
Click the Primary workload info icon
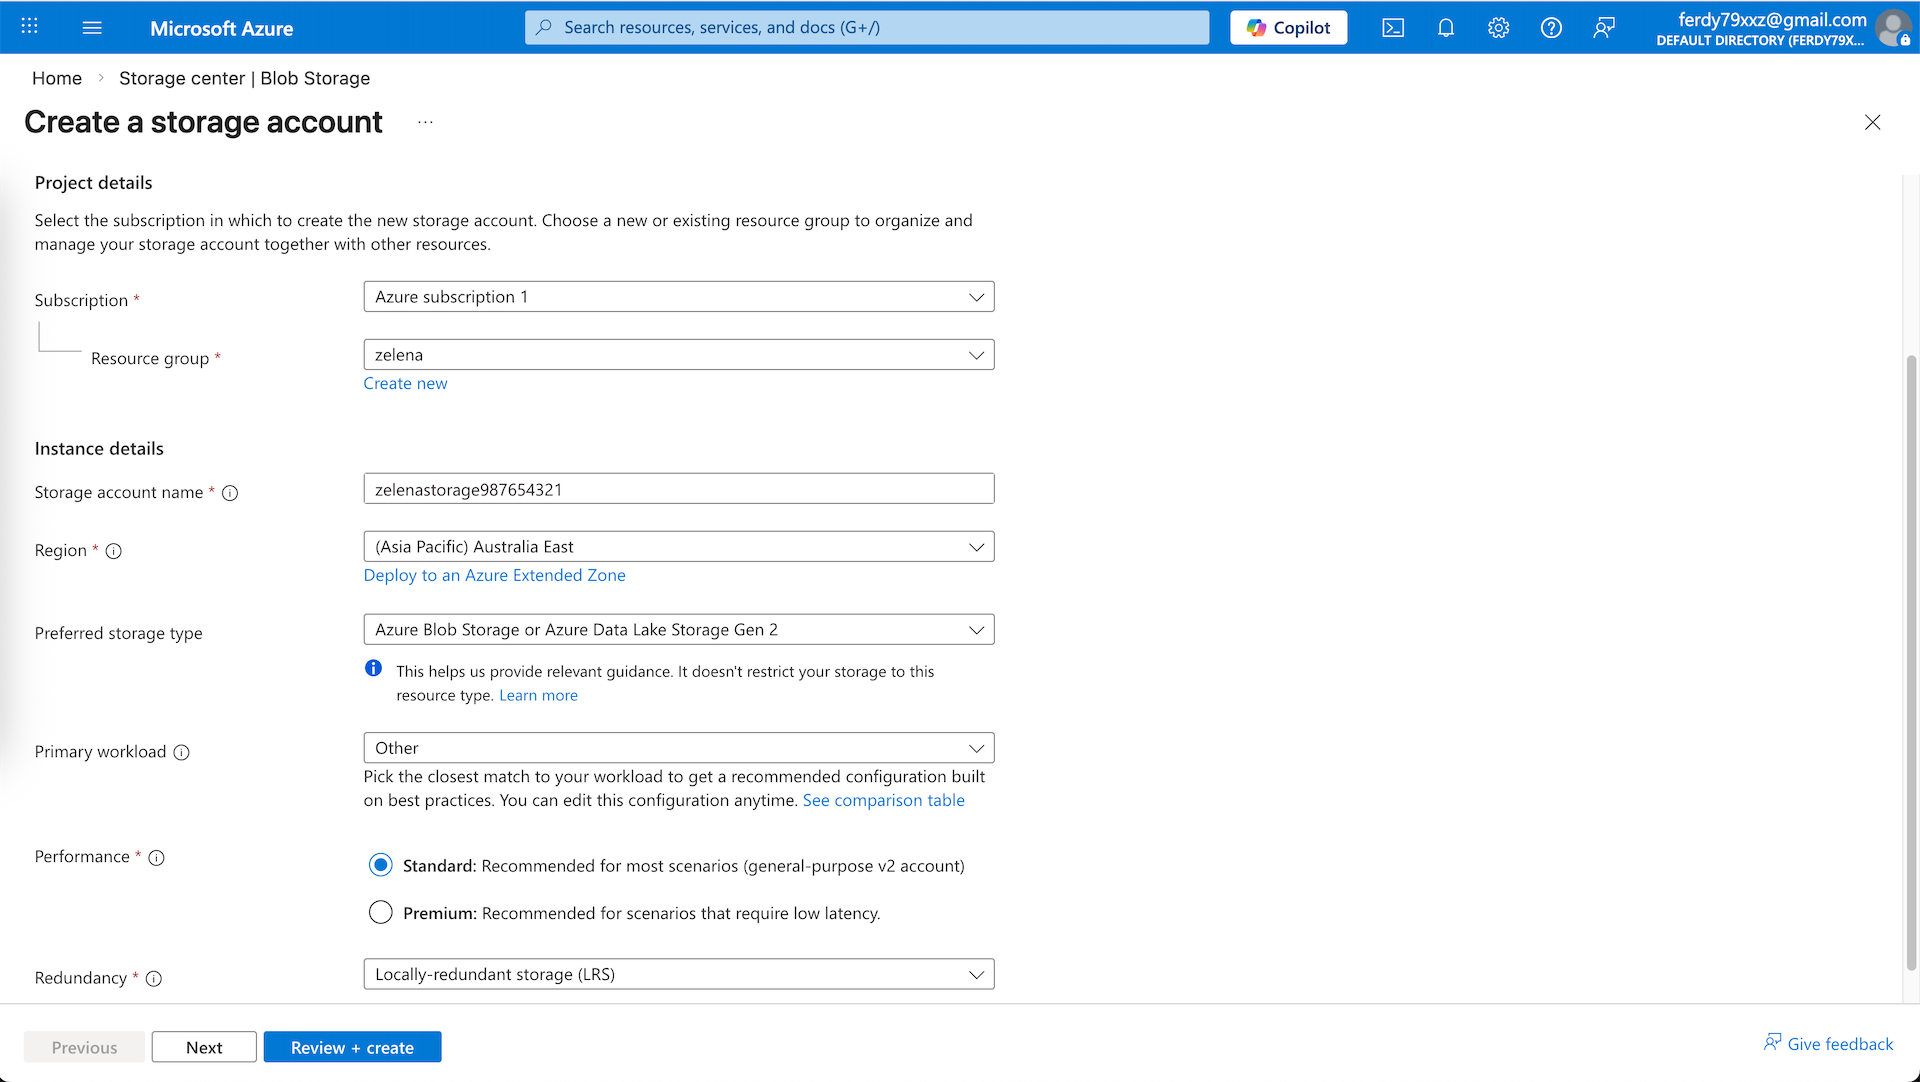tap(181, 753)
